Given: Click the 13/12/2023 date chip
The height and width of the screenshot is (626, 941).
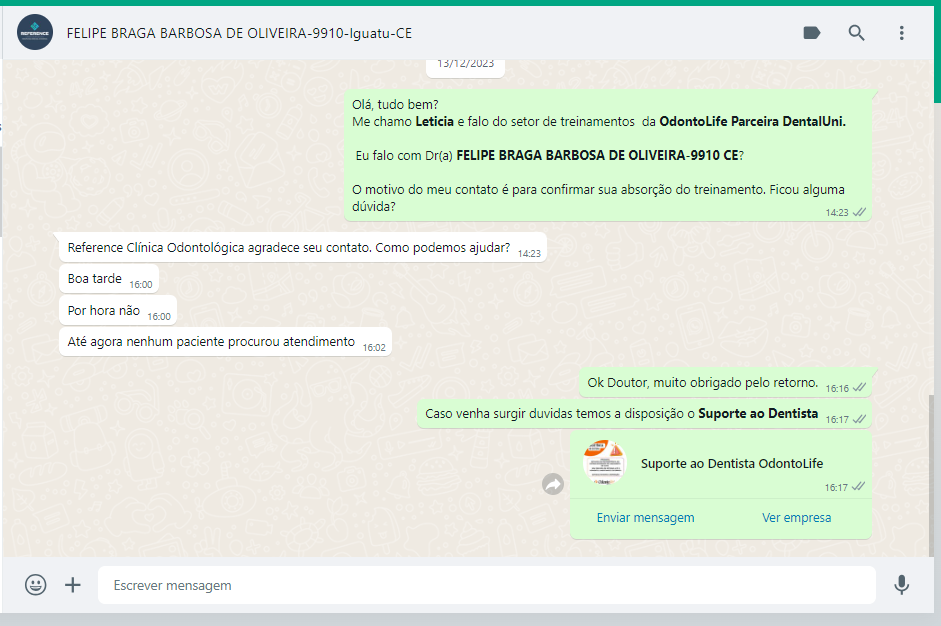Looking at the screenshot, I should (465, 66).
